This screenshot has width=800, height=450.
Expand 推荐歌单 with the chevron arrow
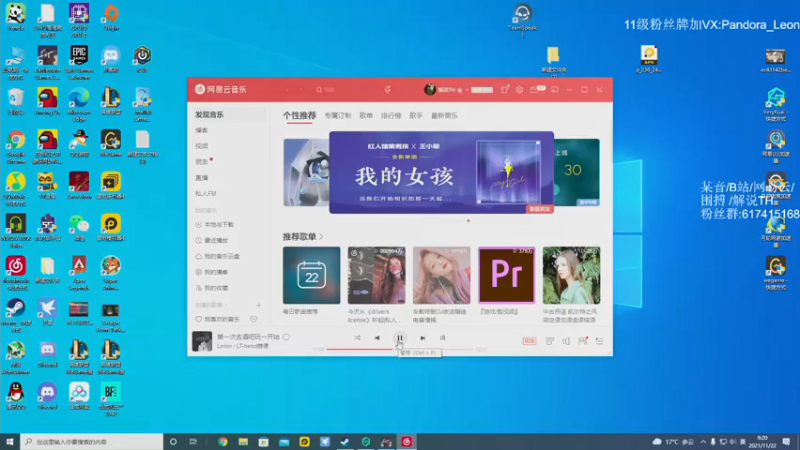[321, 237]
